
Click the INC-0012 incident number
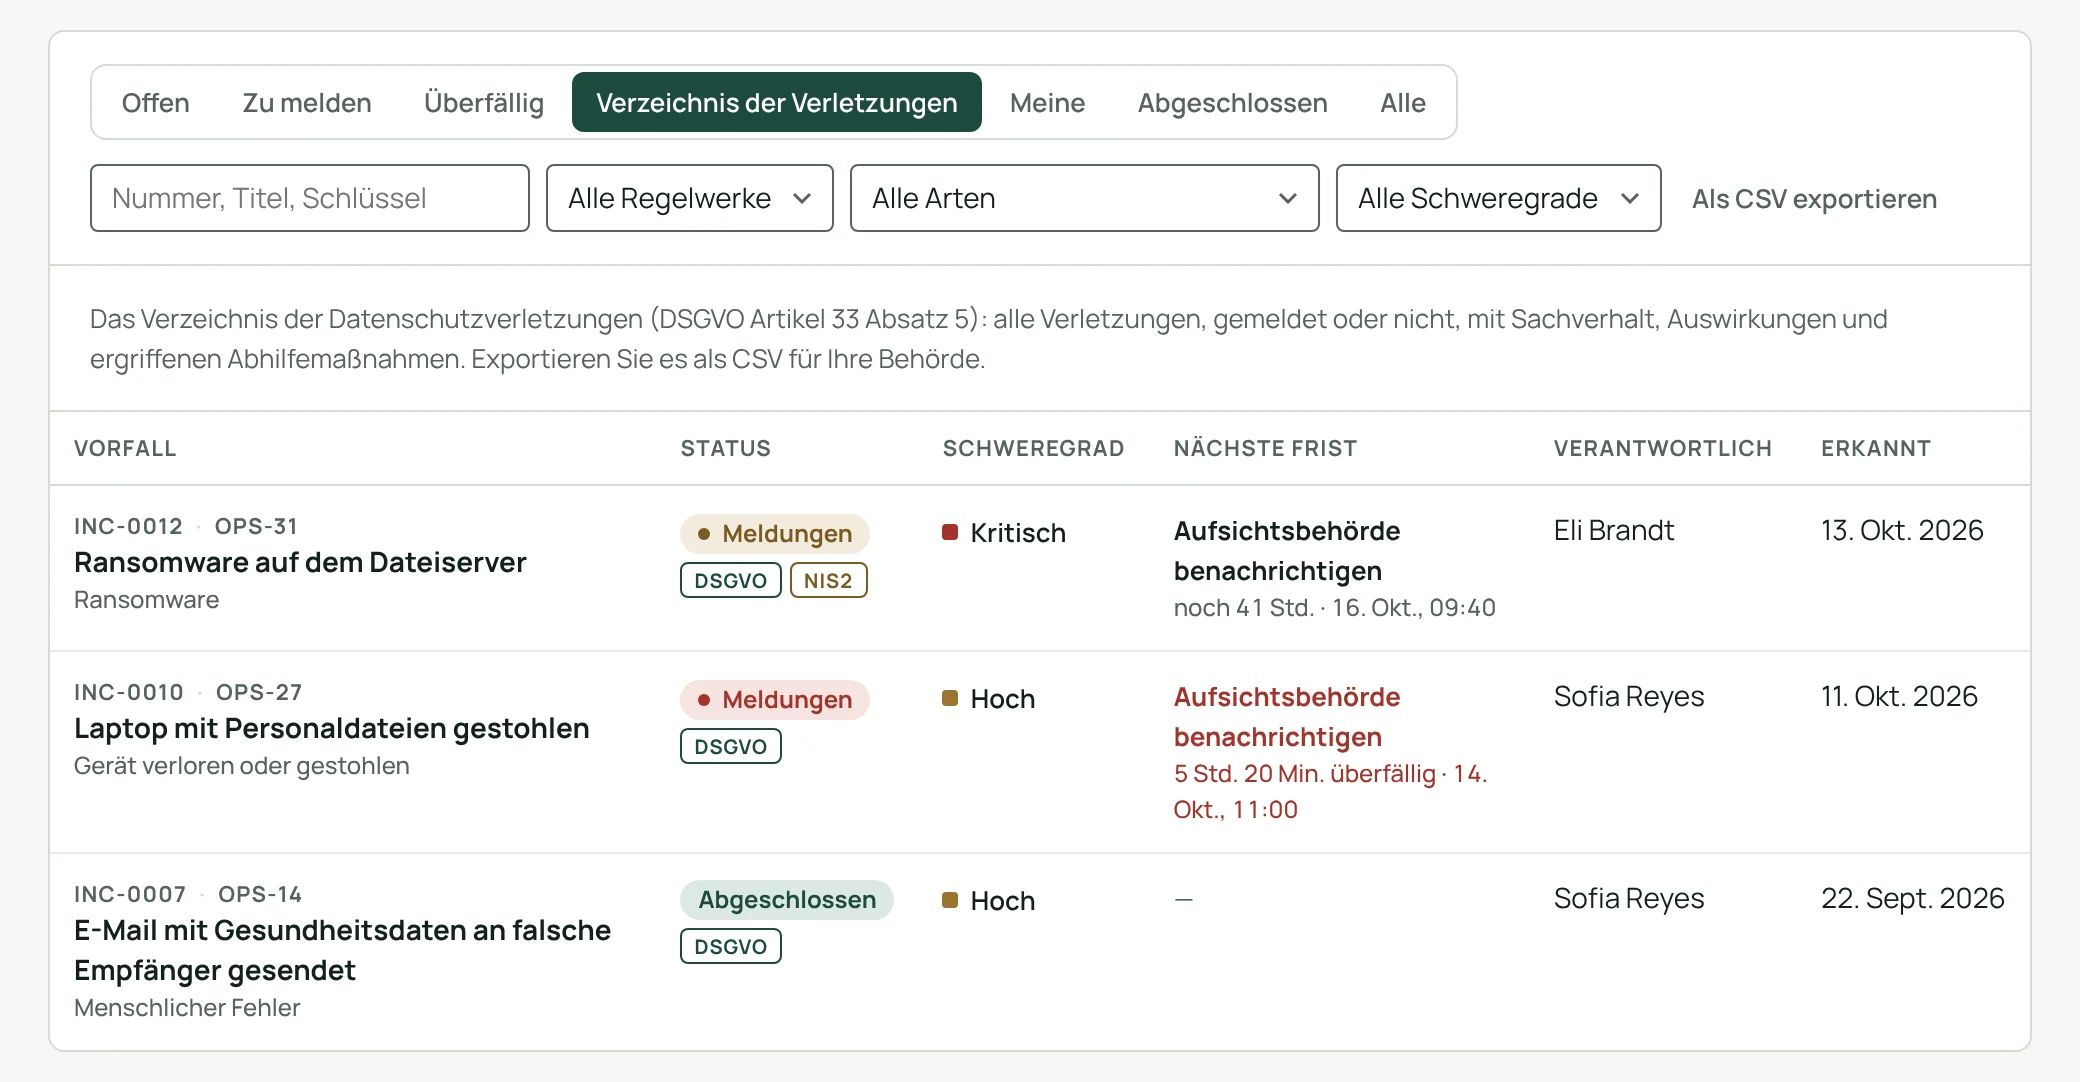tap(129, 526)
